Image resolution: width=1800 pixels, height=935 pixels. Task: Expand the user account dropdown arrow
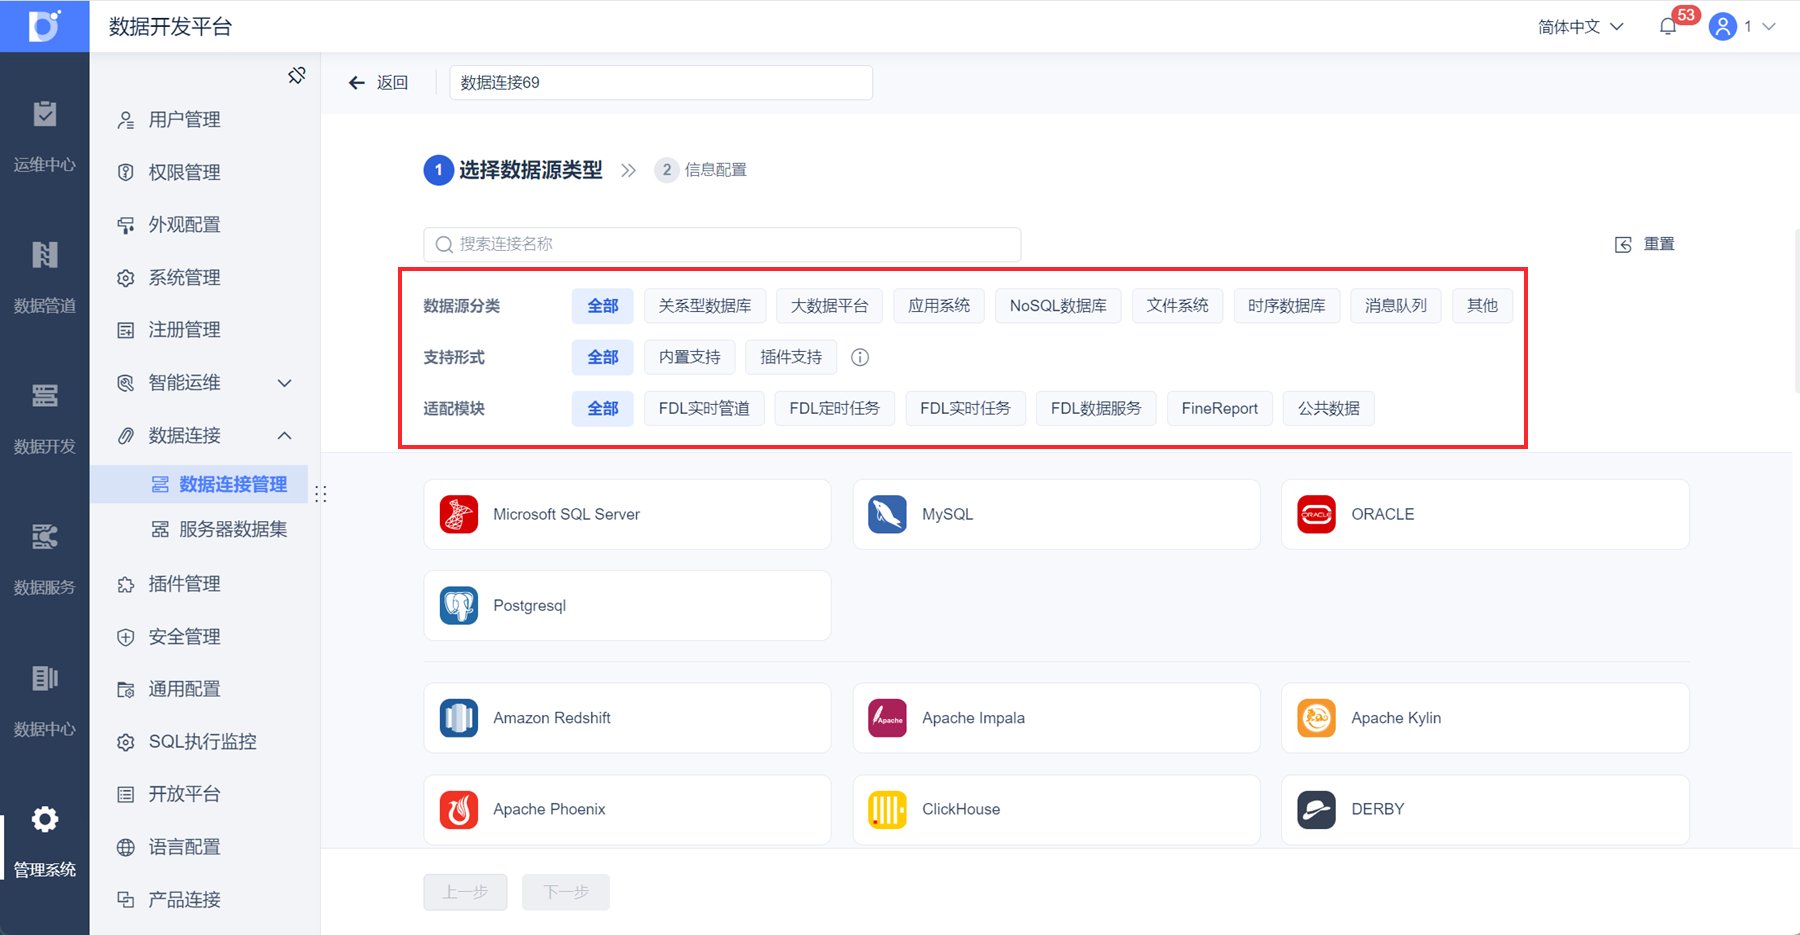tap(1769, 27)
